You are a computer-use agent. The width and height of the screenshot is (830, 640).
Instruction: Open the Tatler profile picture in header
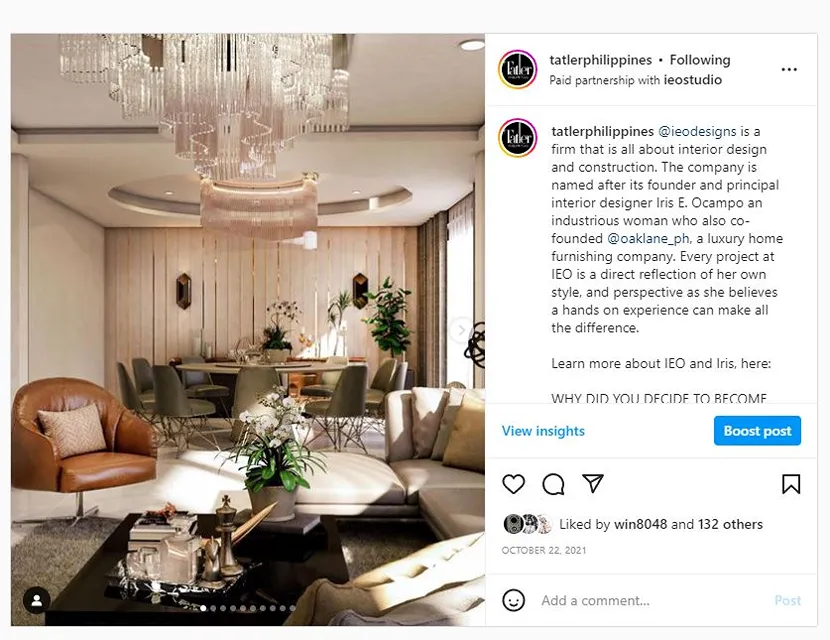click(x=518, y=69)
